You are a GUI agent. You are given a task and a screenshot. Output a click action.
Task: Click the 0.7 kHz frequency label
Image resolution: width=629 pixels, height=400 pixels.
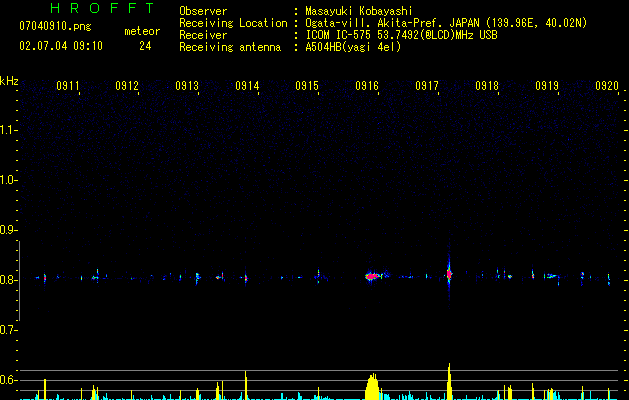click(x=8, y=330)
